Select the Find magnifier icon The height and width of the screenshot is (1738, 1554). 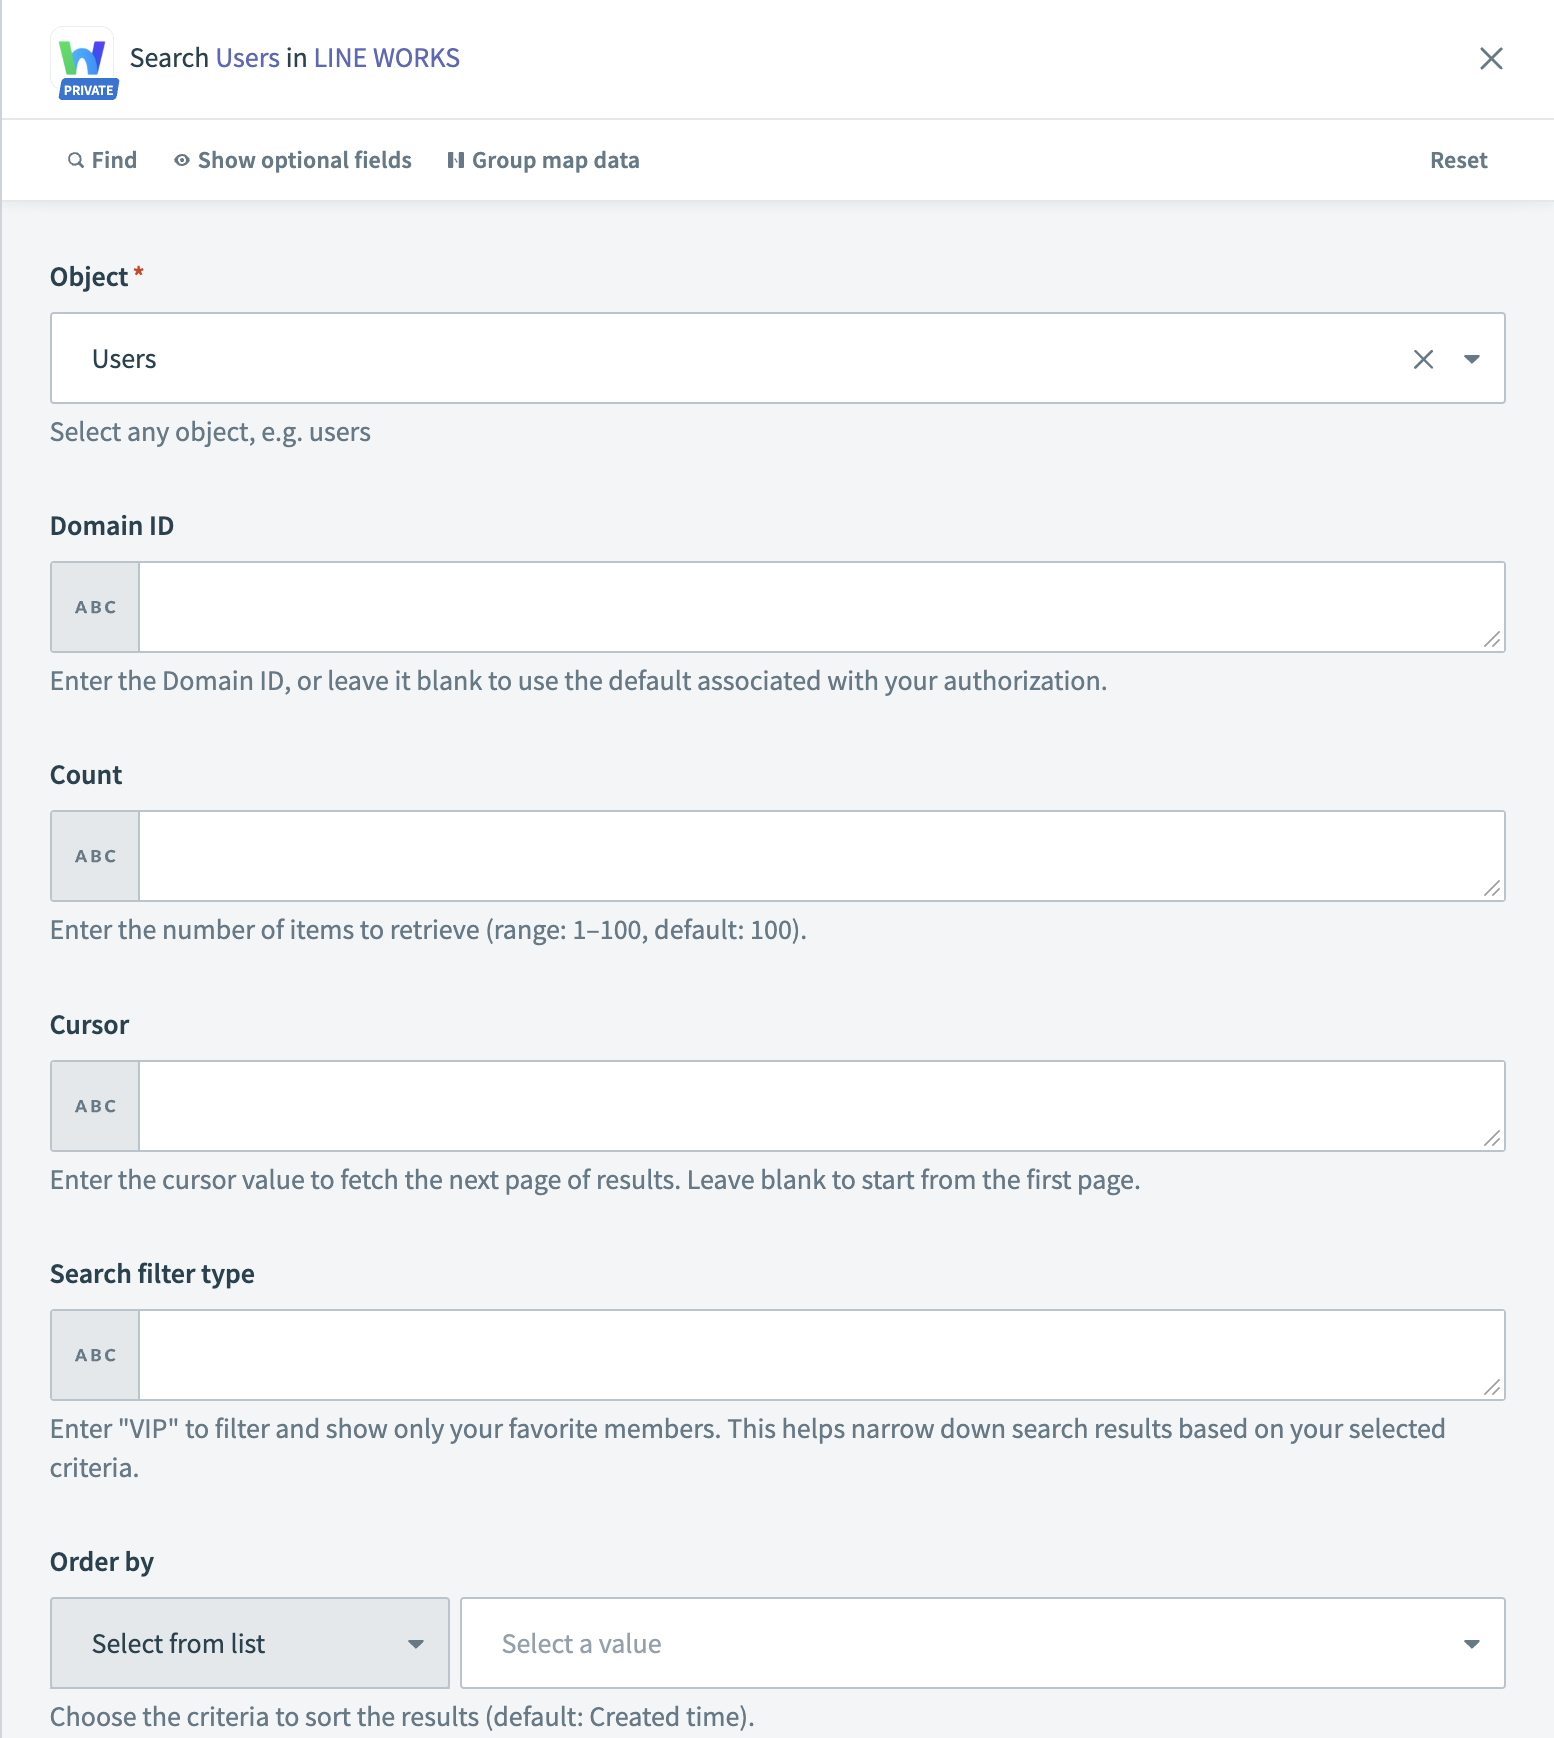click(76, 160)
